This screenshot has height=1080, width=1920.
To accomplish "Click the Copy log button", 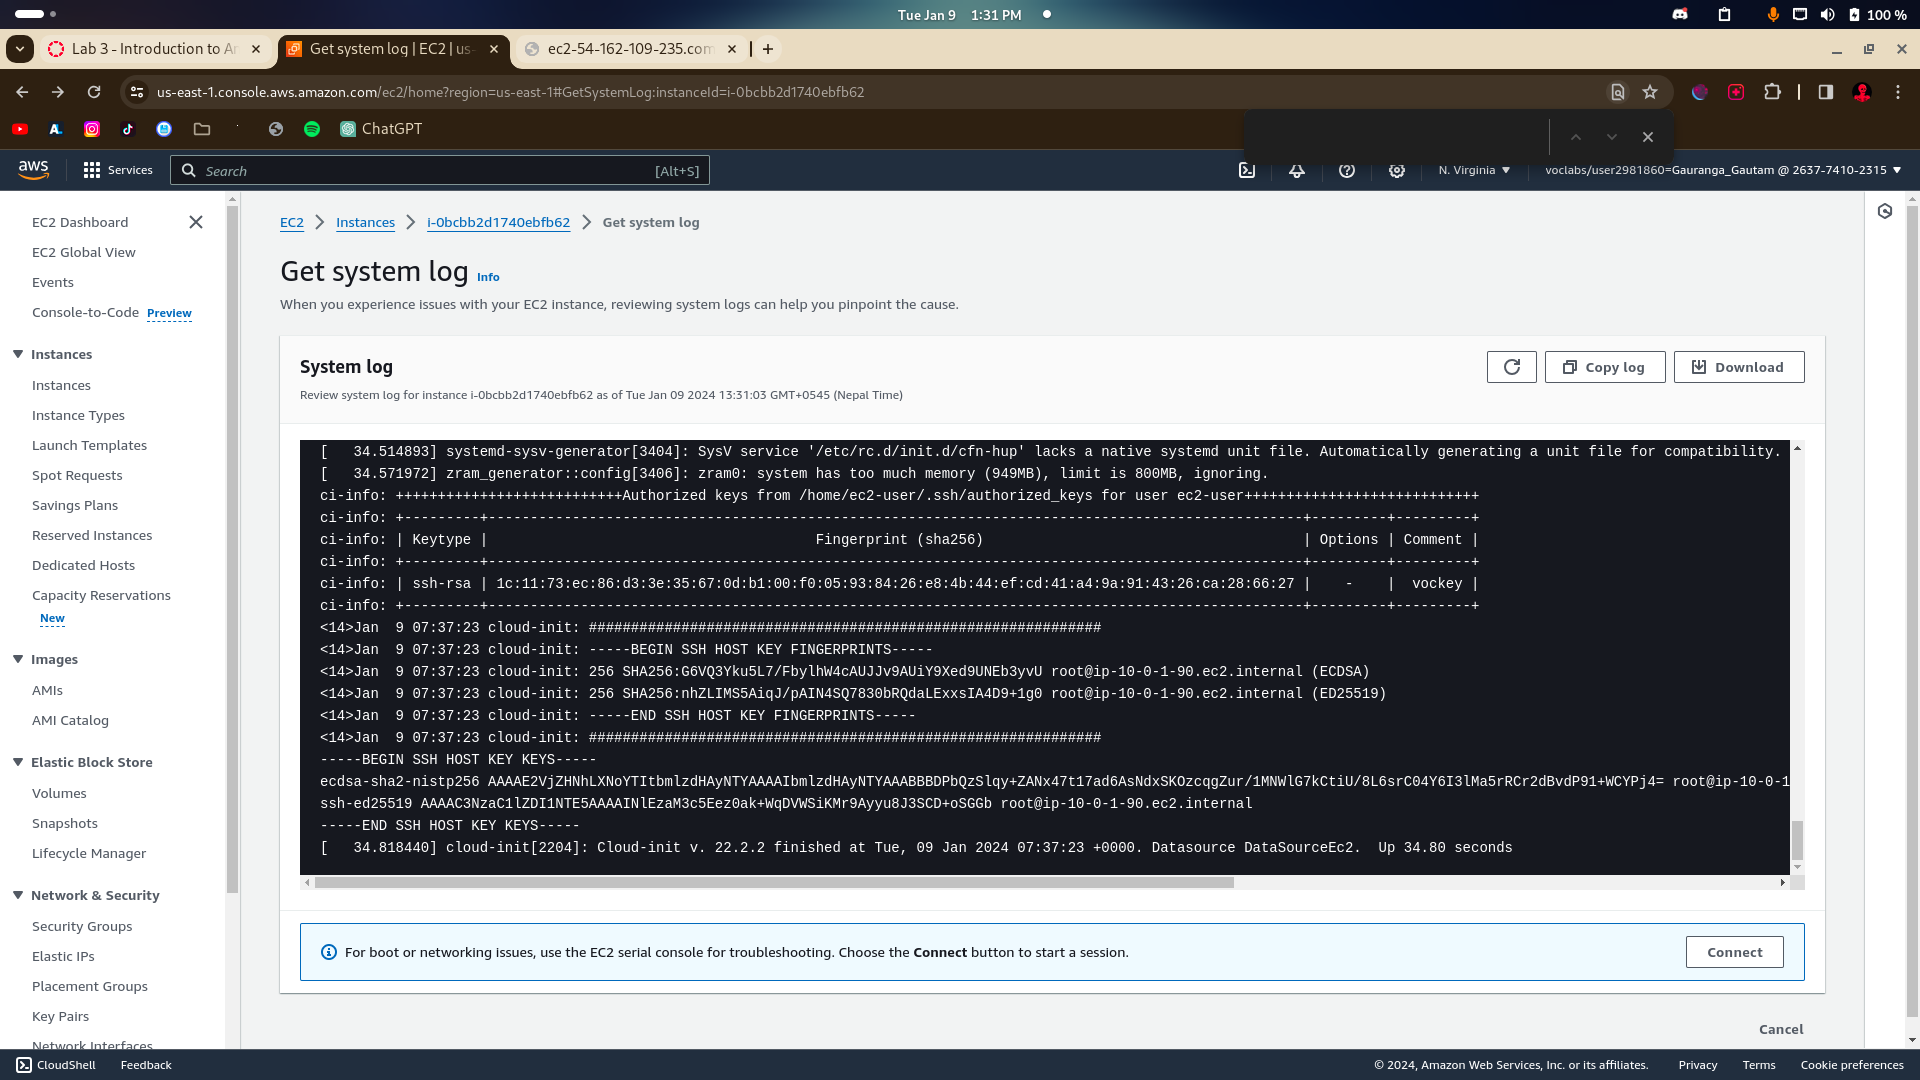I will pos(1604,367).
